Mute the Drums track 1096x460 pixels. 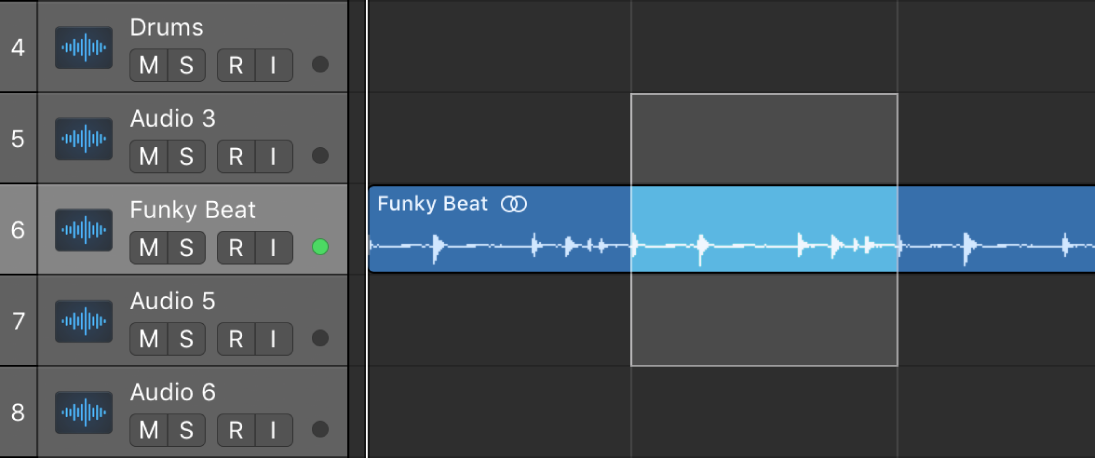click(149, 65)
